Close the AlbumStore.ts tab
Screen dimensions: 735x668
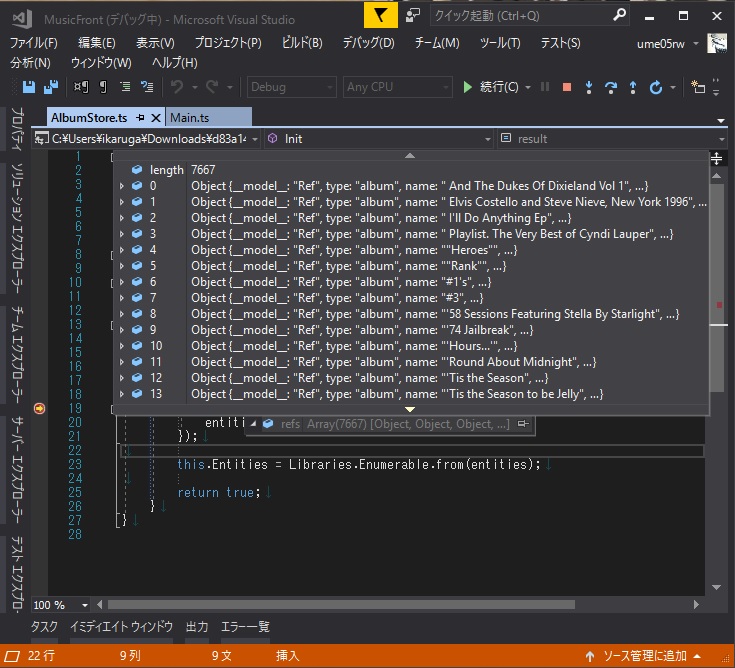point(156,118)
